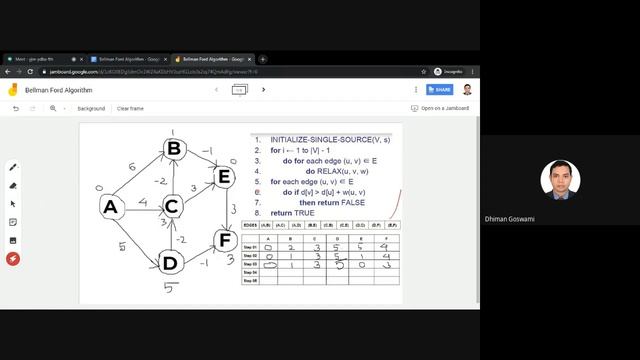Screen dimensions: 640x360
Task: Click the jamboard.google.com address bar
Action: click(x=229, y=72)
